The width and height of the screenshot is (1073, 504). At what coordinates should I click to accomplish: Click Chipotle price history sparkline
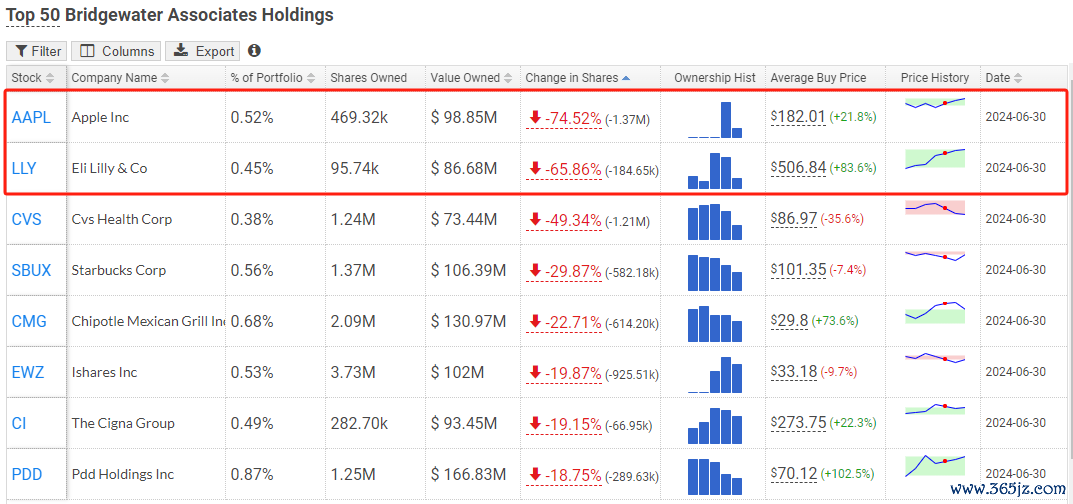(935, 312)
